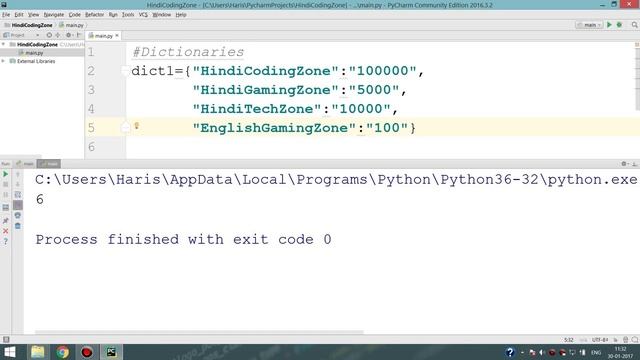Open Run panel gear settings icon
This screenshot has height=360, width=640.
624,164
